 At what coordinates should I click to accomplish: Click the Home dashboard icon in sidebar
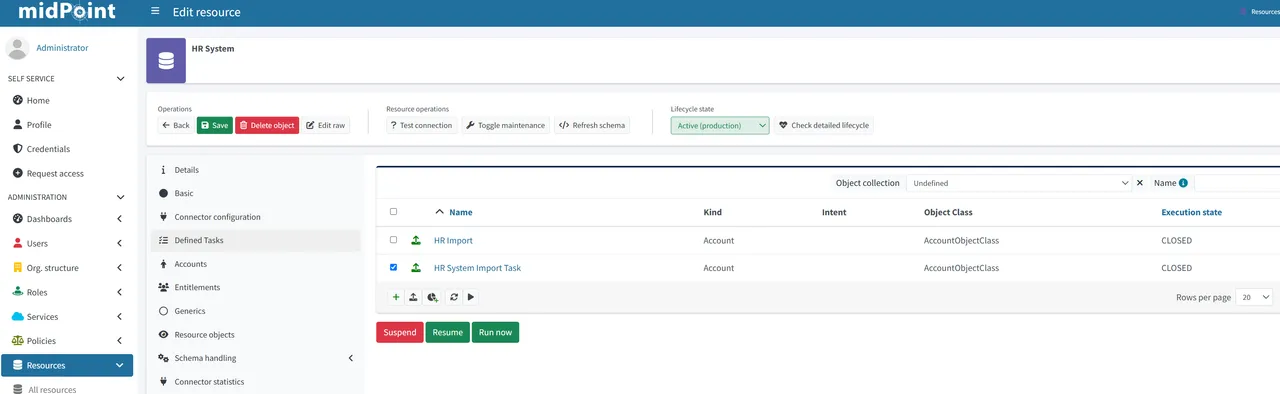point(18,100)
